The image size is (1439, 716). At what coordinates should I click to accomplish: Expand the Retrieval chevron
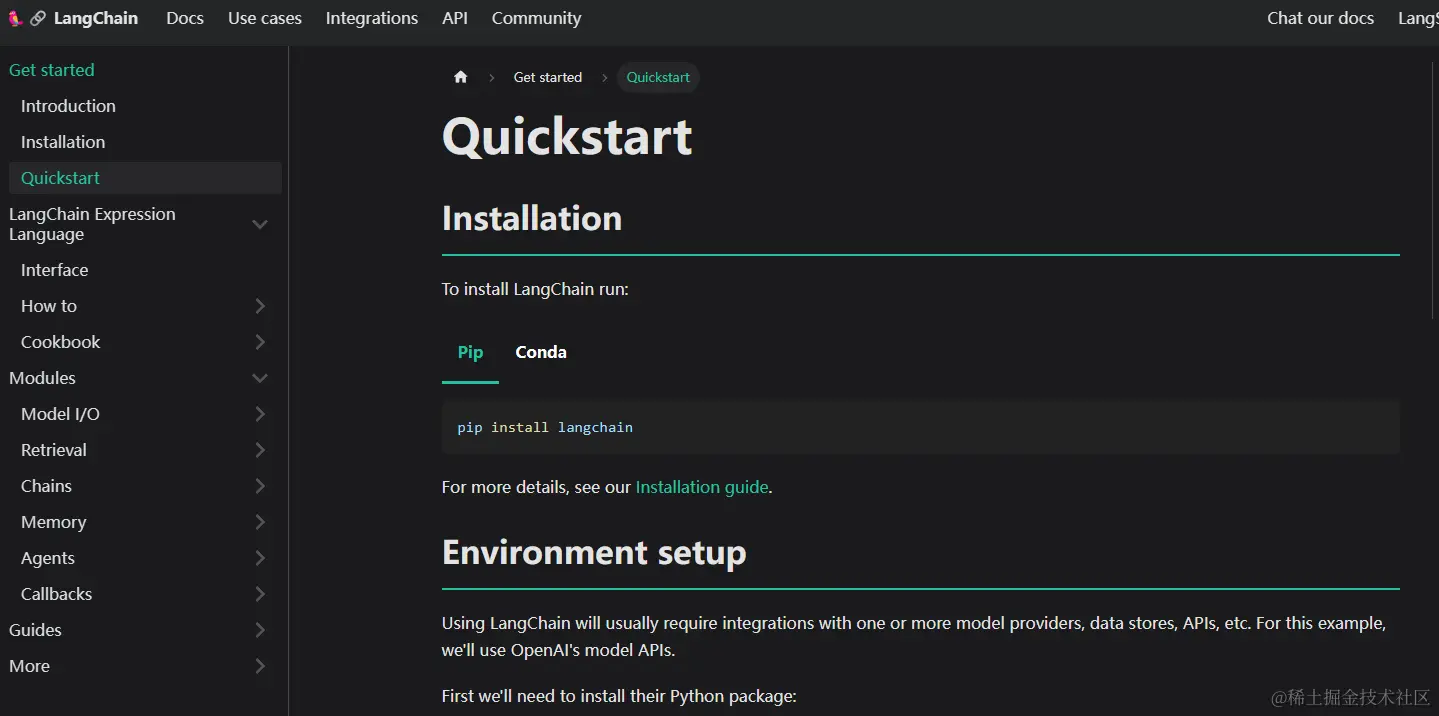260,450
